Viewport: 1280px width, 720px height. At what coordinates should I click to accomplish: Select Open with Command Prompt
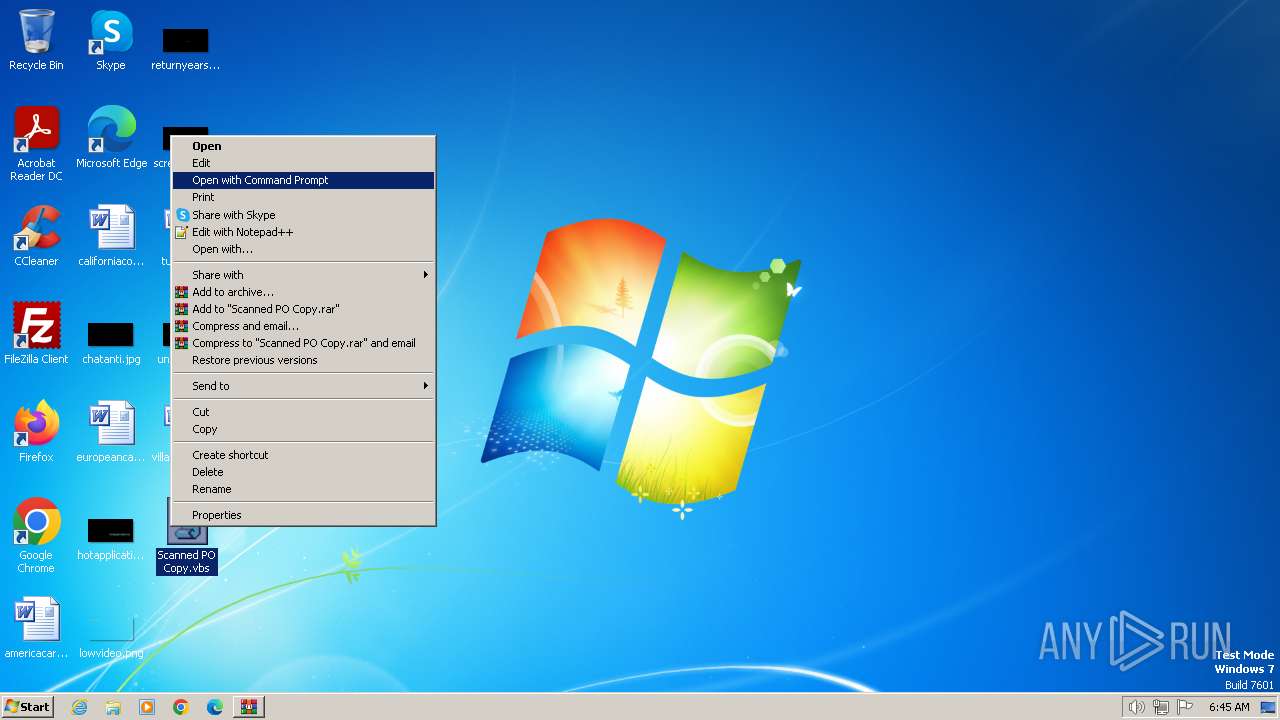303,180
